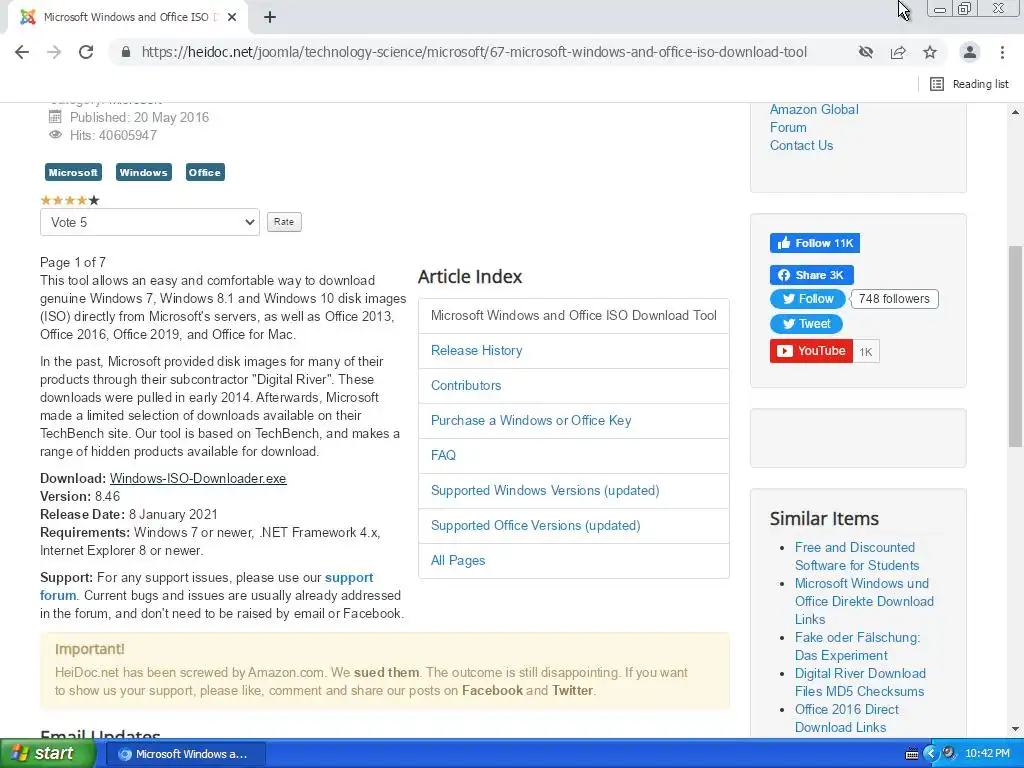Image resolution: width=1024 pixels, height=768 pixels.
Task: Reload the current page
Action: pos(86,52)
